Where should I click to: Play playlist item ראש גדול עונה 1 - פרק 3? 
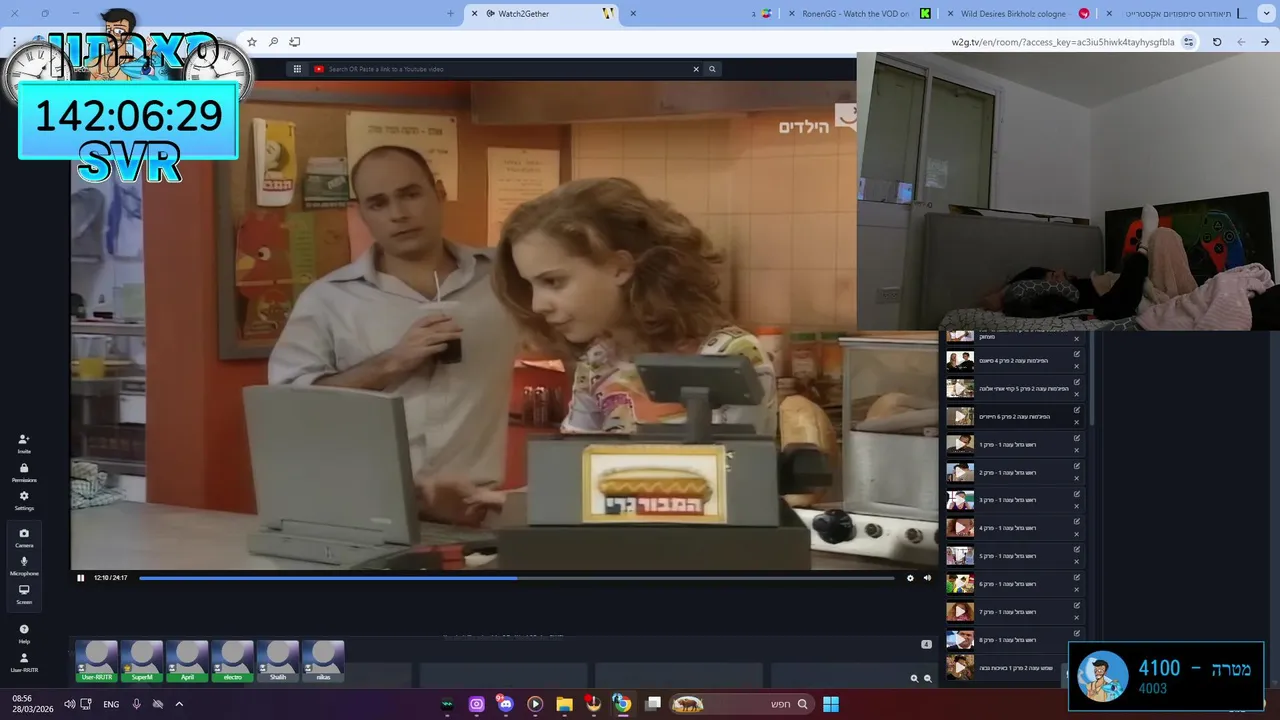(x=960, y=500)
